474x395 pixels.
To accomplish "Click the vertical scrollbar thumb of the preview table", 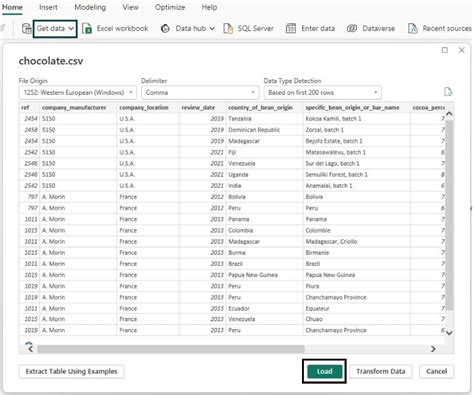I will (x=449, y=215).
